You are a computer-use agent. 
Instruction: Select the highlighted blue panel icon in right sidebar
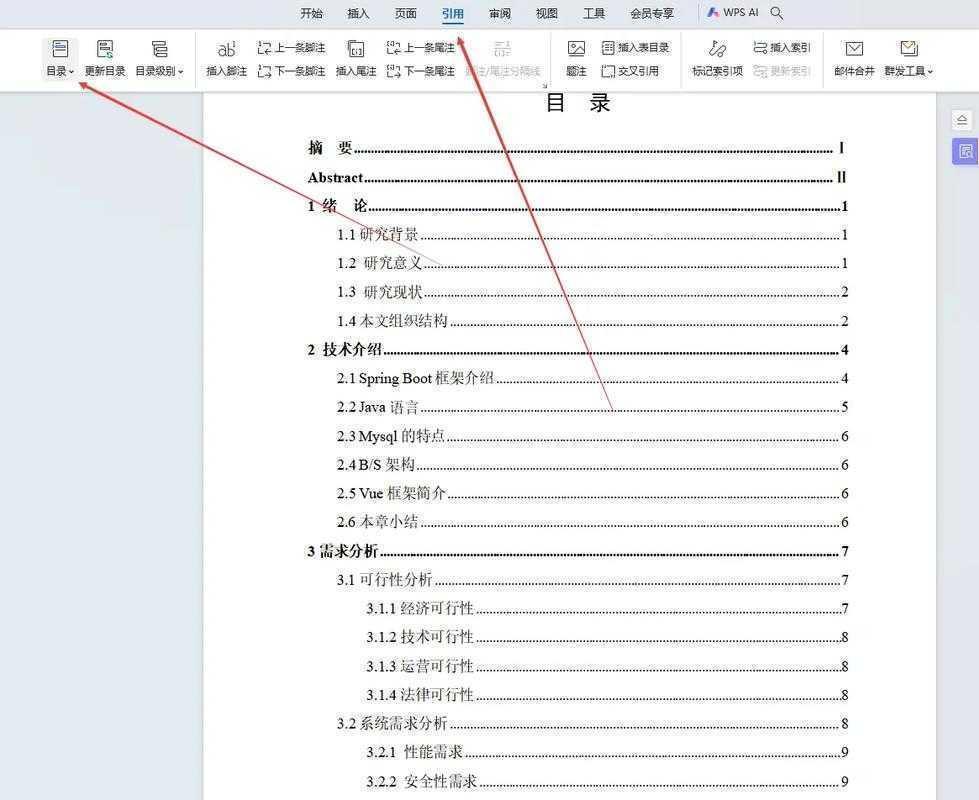tap(963, 151)
